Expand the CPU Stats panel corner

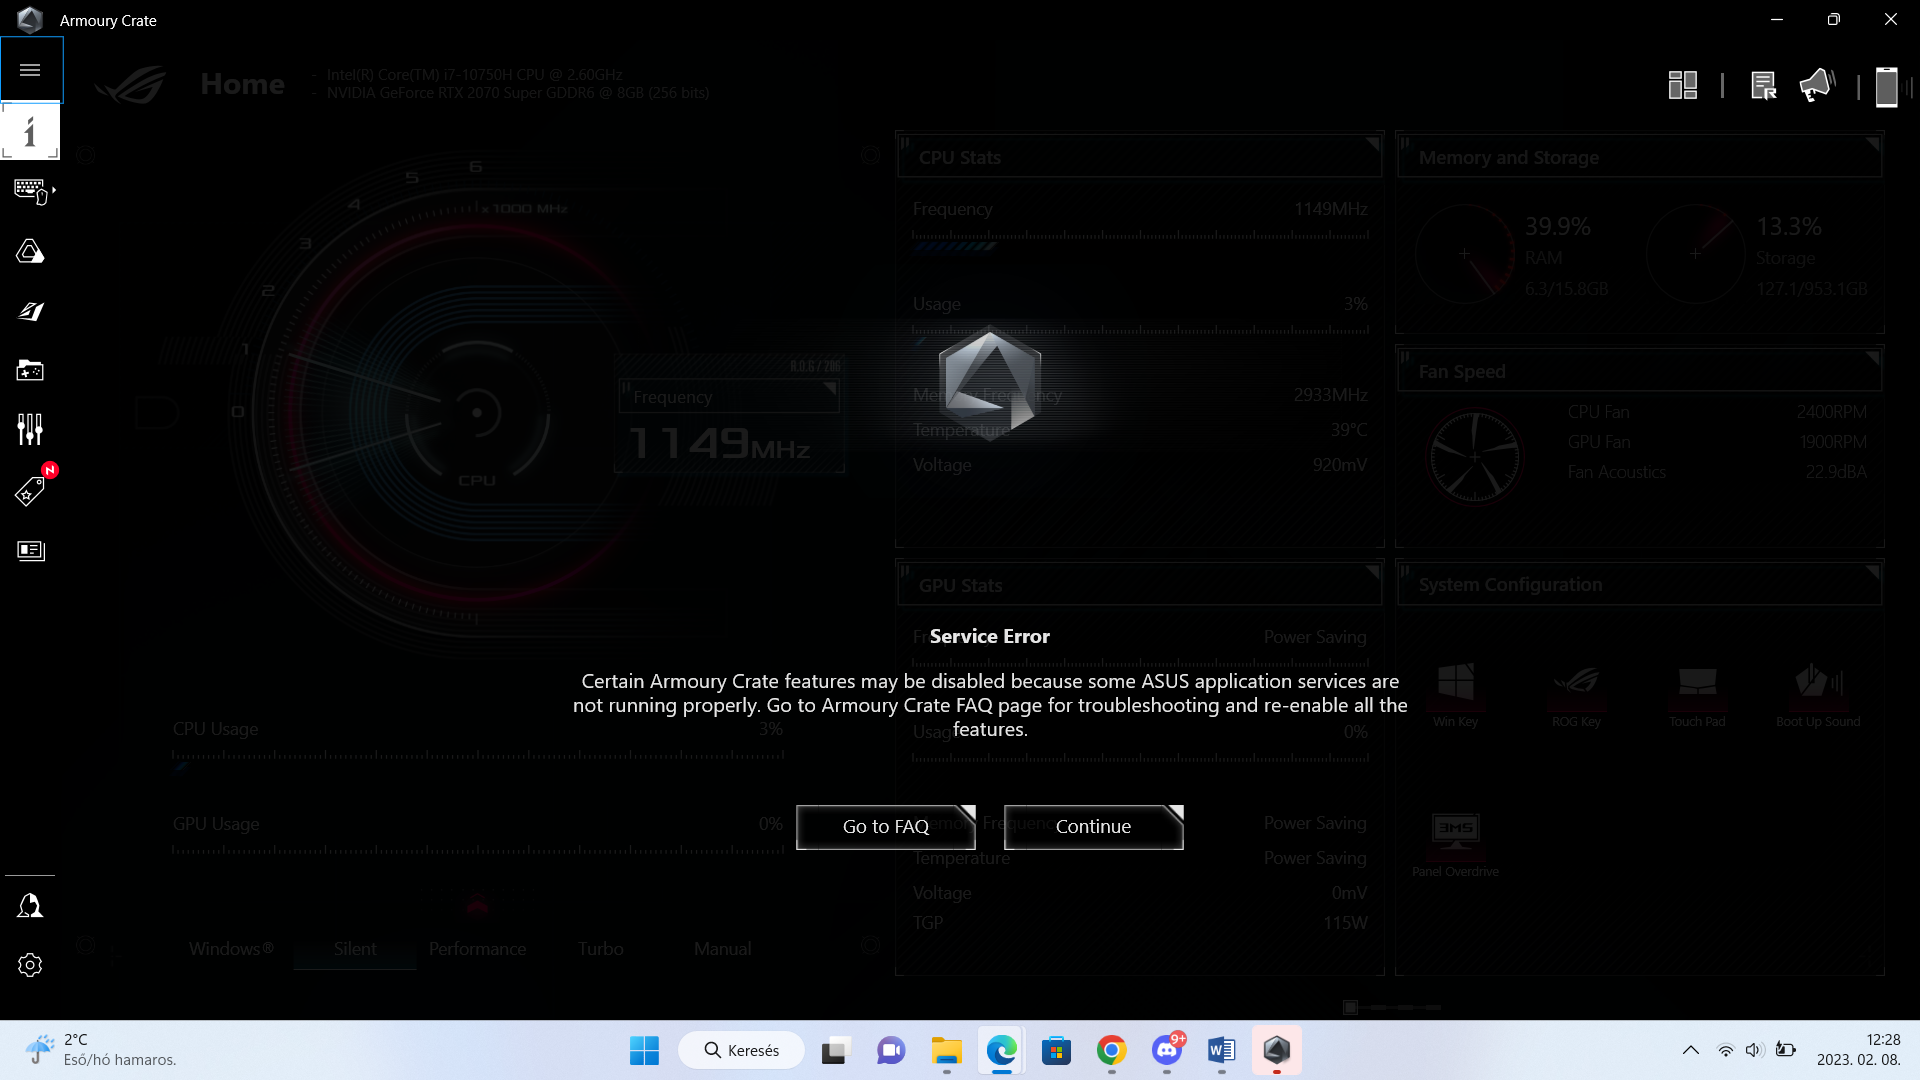click(x=1373, y=145)
